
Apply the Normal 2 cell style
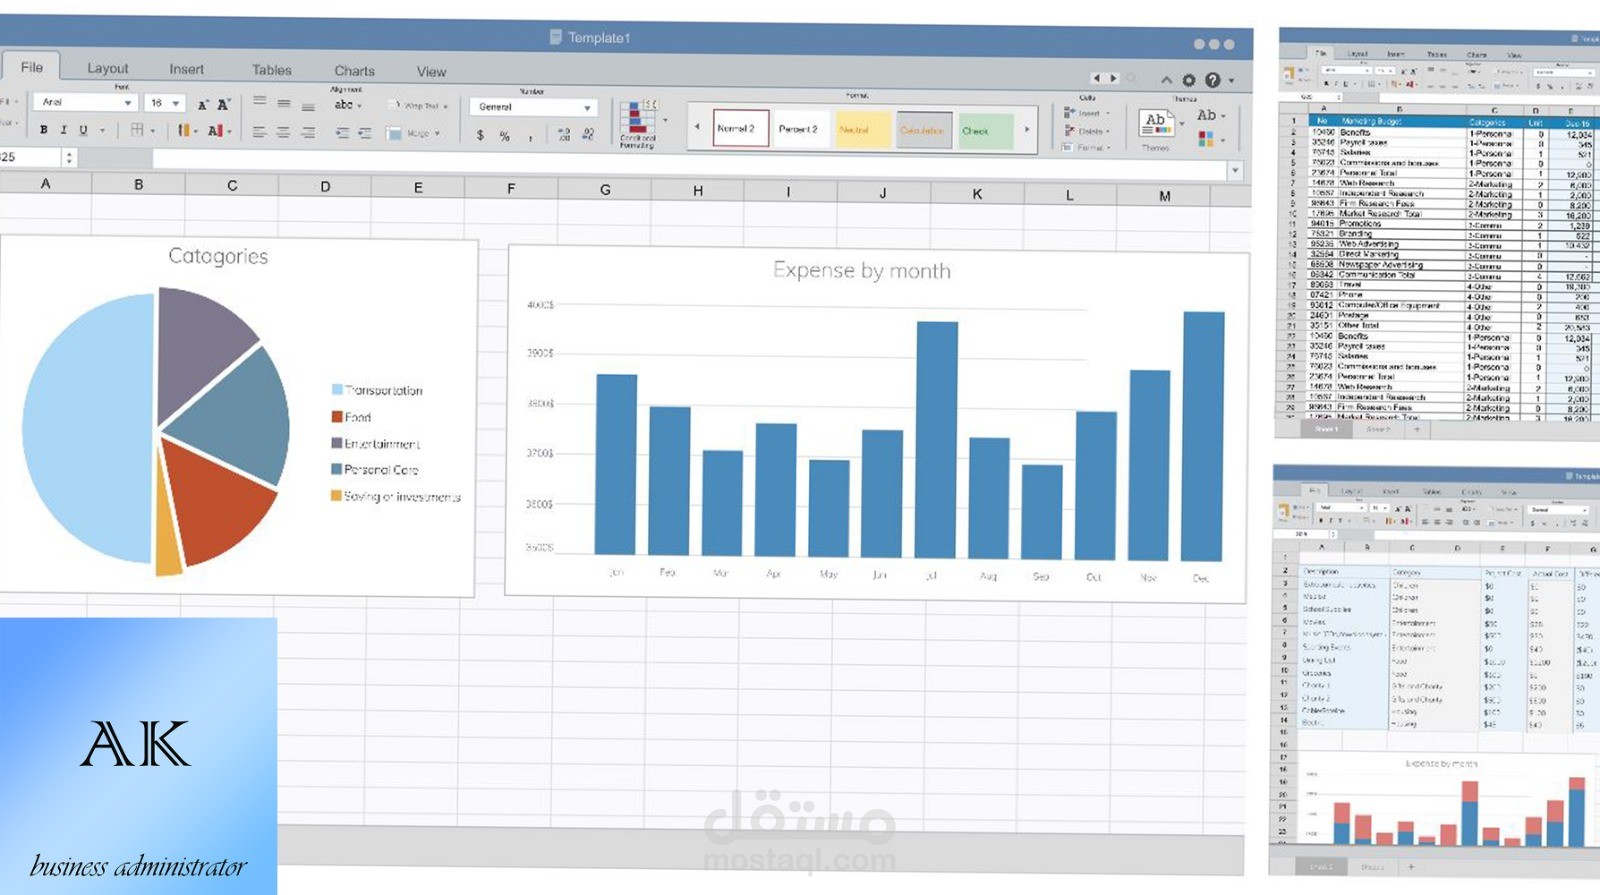coord(740,128)
